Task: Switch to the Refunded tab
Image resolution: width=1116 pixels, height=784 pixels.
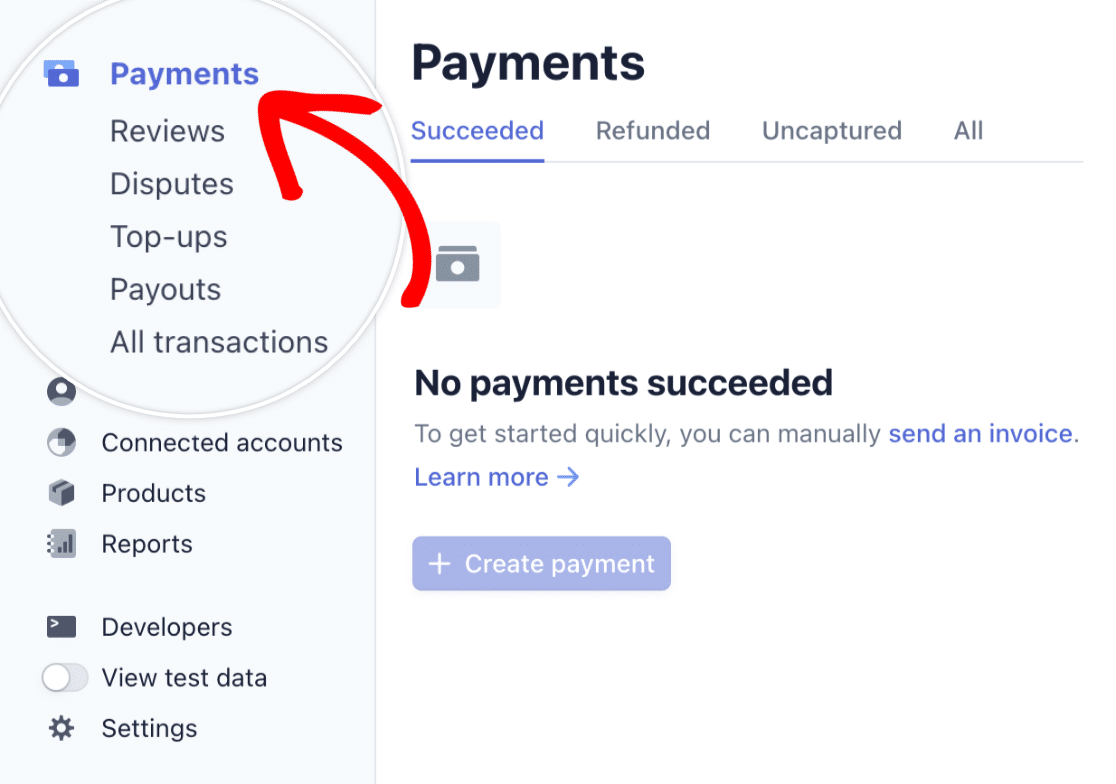Action: tap(653, 131)
